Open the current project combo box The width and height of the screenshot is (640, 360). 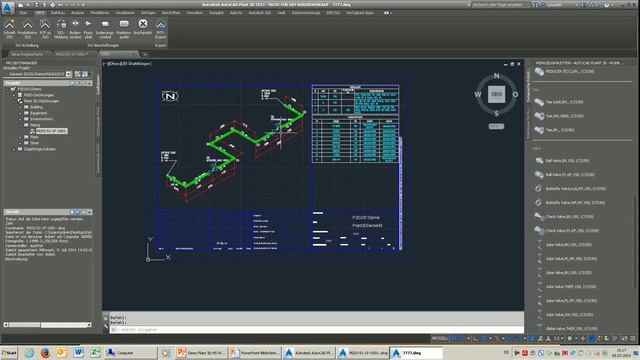coord(37,74)
